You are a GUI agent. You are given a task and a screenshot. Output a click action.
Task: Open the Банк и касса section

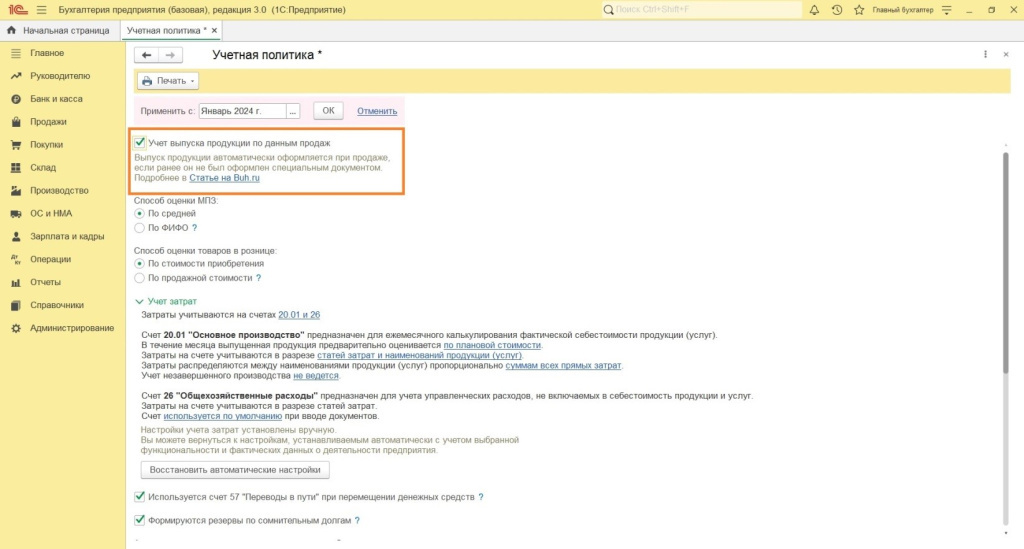(x=56, y=99)
